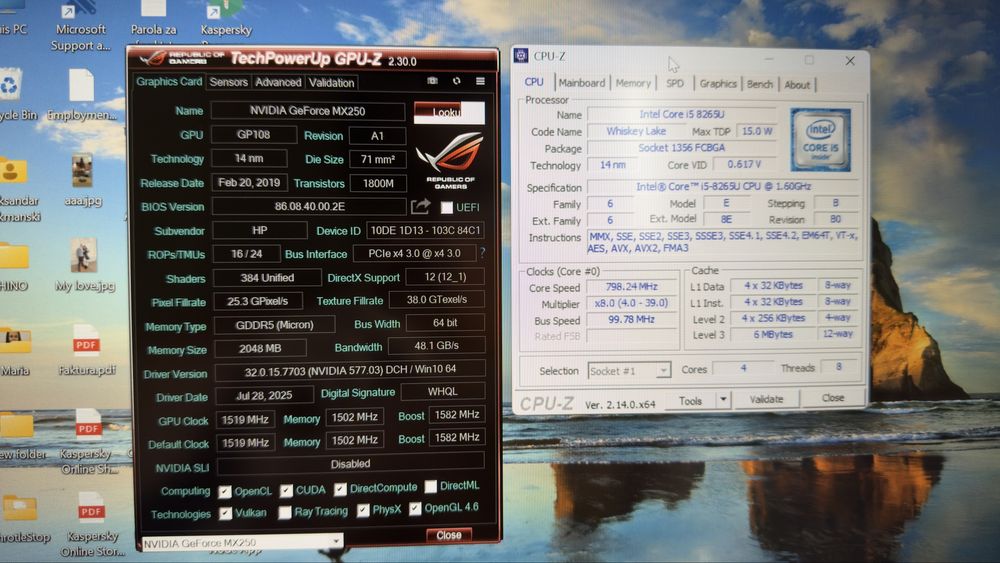Click the Memory Size value 2048 MB

coord(260,348)
